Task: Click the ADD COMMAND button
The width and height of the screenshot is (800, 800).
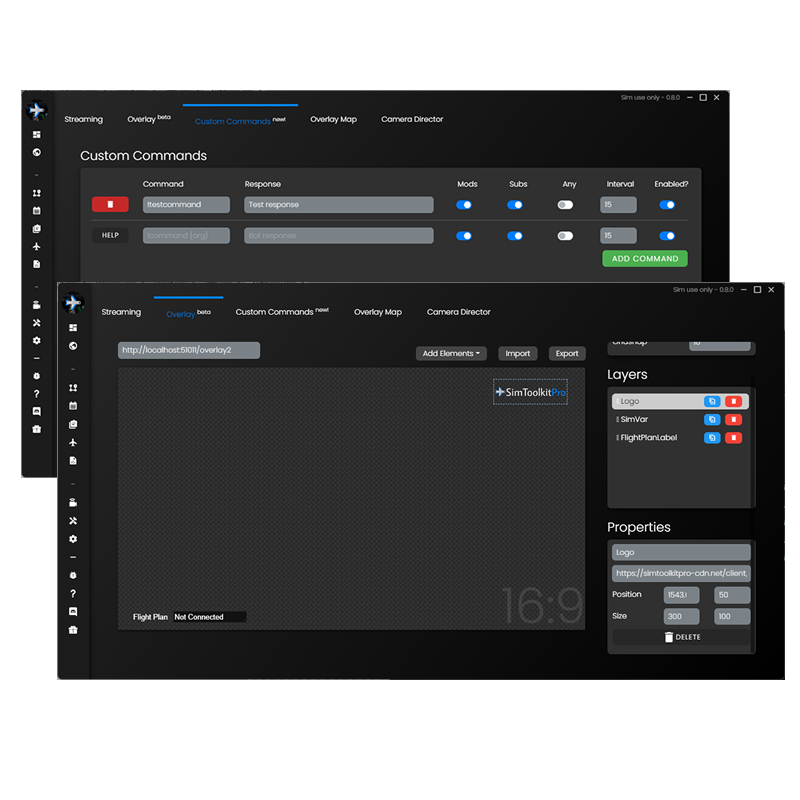Action: coord(645,258)
